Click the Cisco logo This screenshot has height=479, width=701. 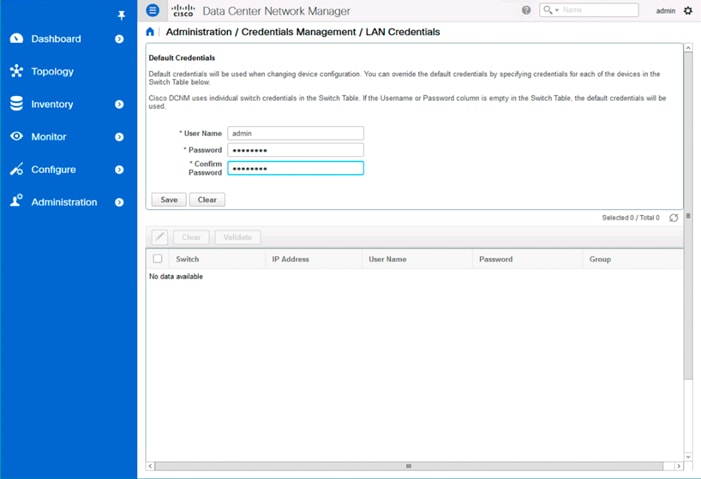(183, 10)
